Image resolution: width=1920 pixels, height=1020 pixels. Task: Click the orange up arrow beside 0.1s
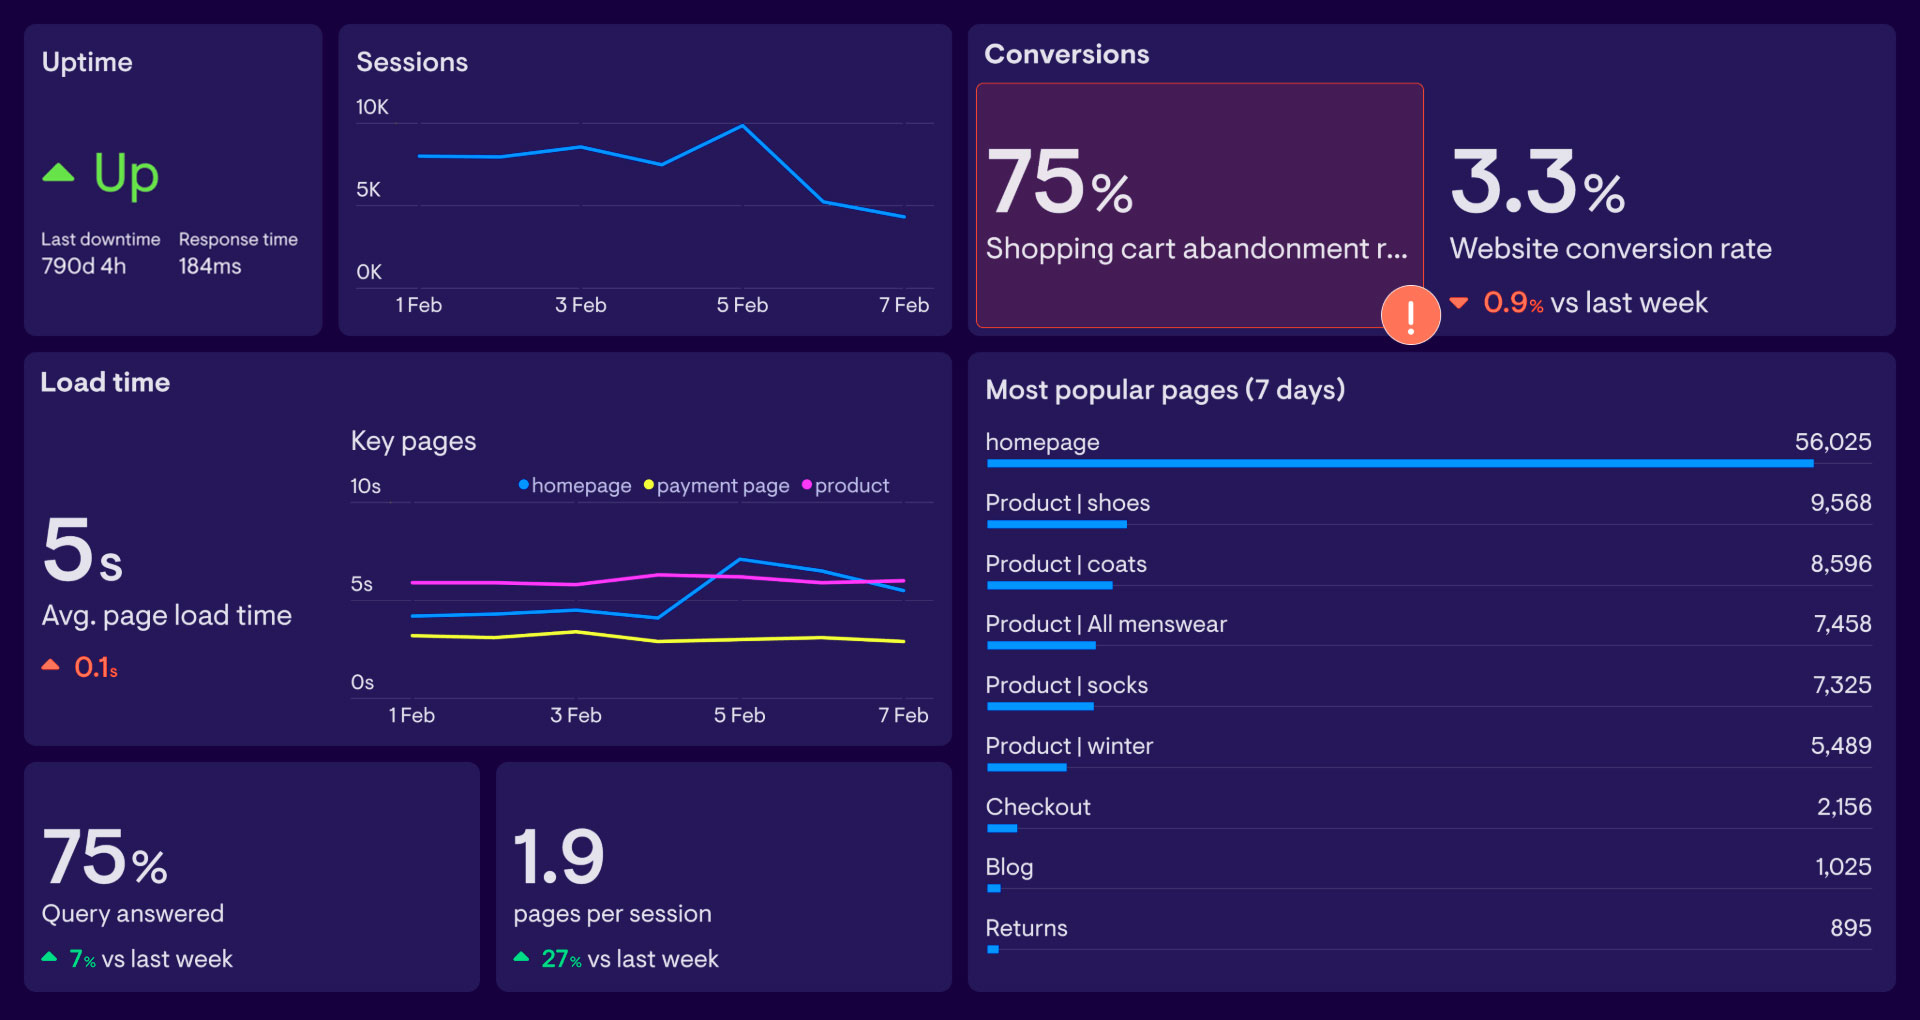50,664
